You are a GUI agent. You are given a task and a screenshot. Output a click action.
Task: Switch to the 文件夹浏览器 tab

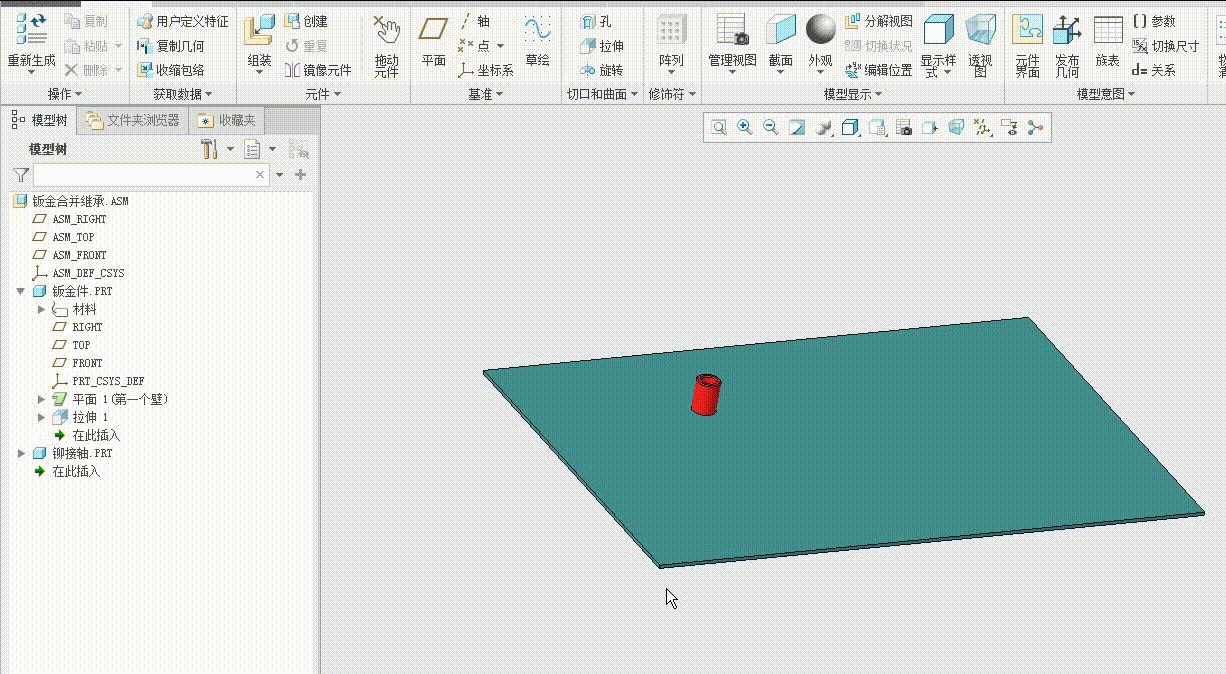133,120
